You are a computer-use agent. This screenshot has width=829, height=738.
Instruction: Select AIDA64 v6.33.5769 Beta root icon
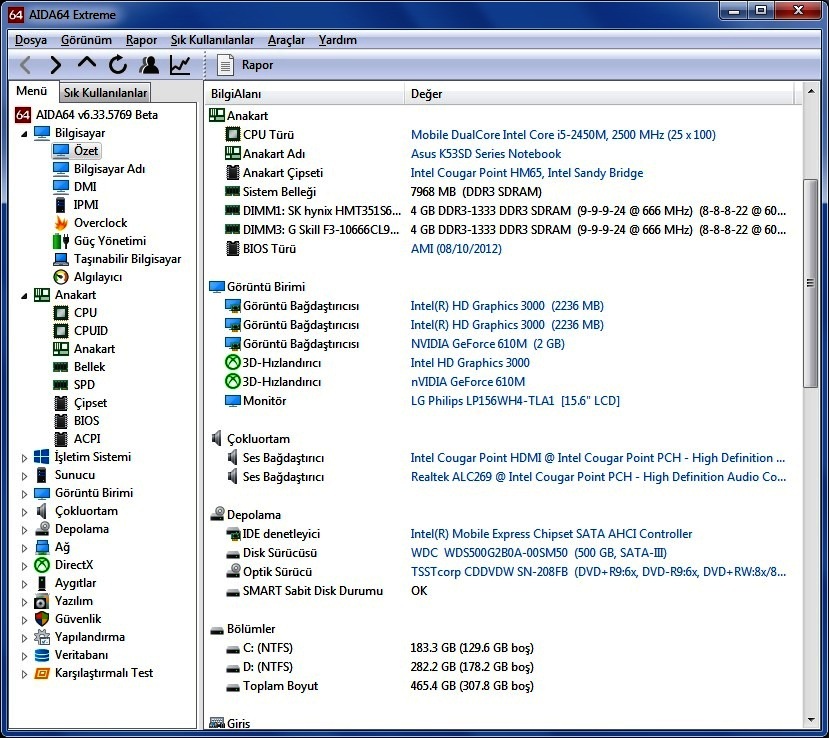pos(23,115)
